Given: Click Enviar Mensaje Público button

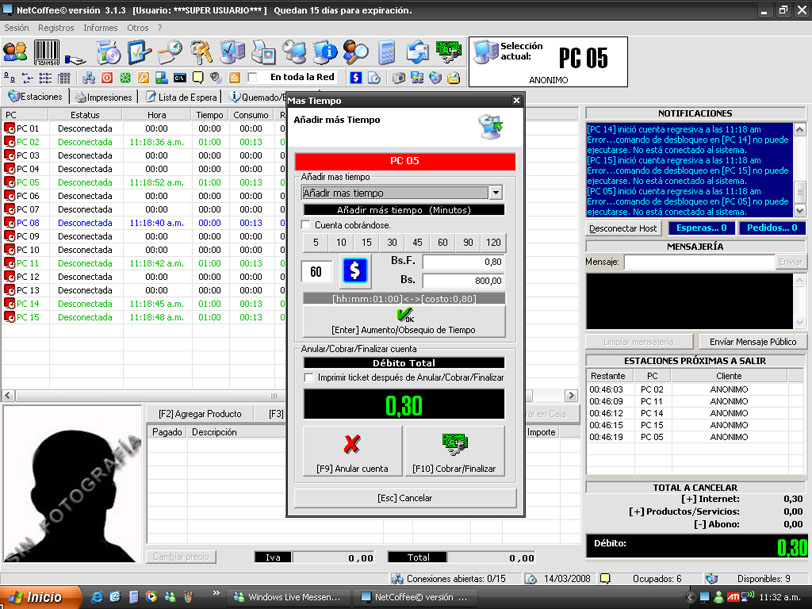Looking at the screenshot, I should (x=753, y=342).
